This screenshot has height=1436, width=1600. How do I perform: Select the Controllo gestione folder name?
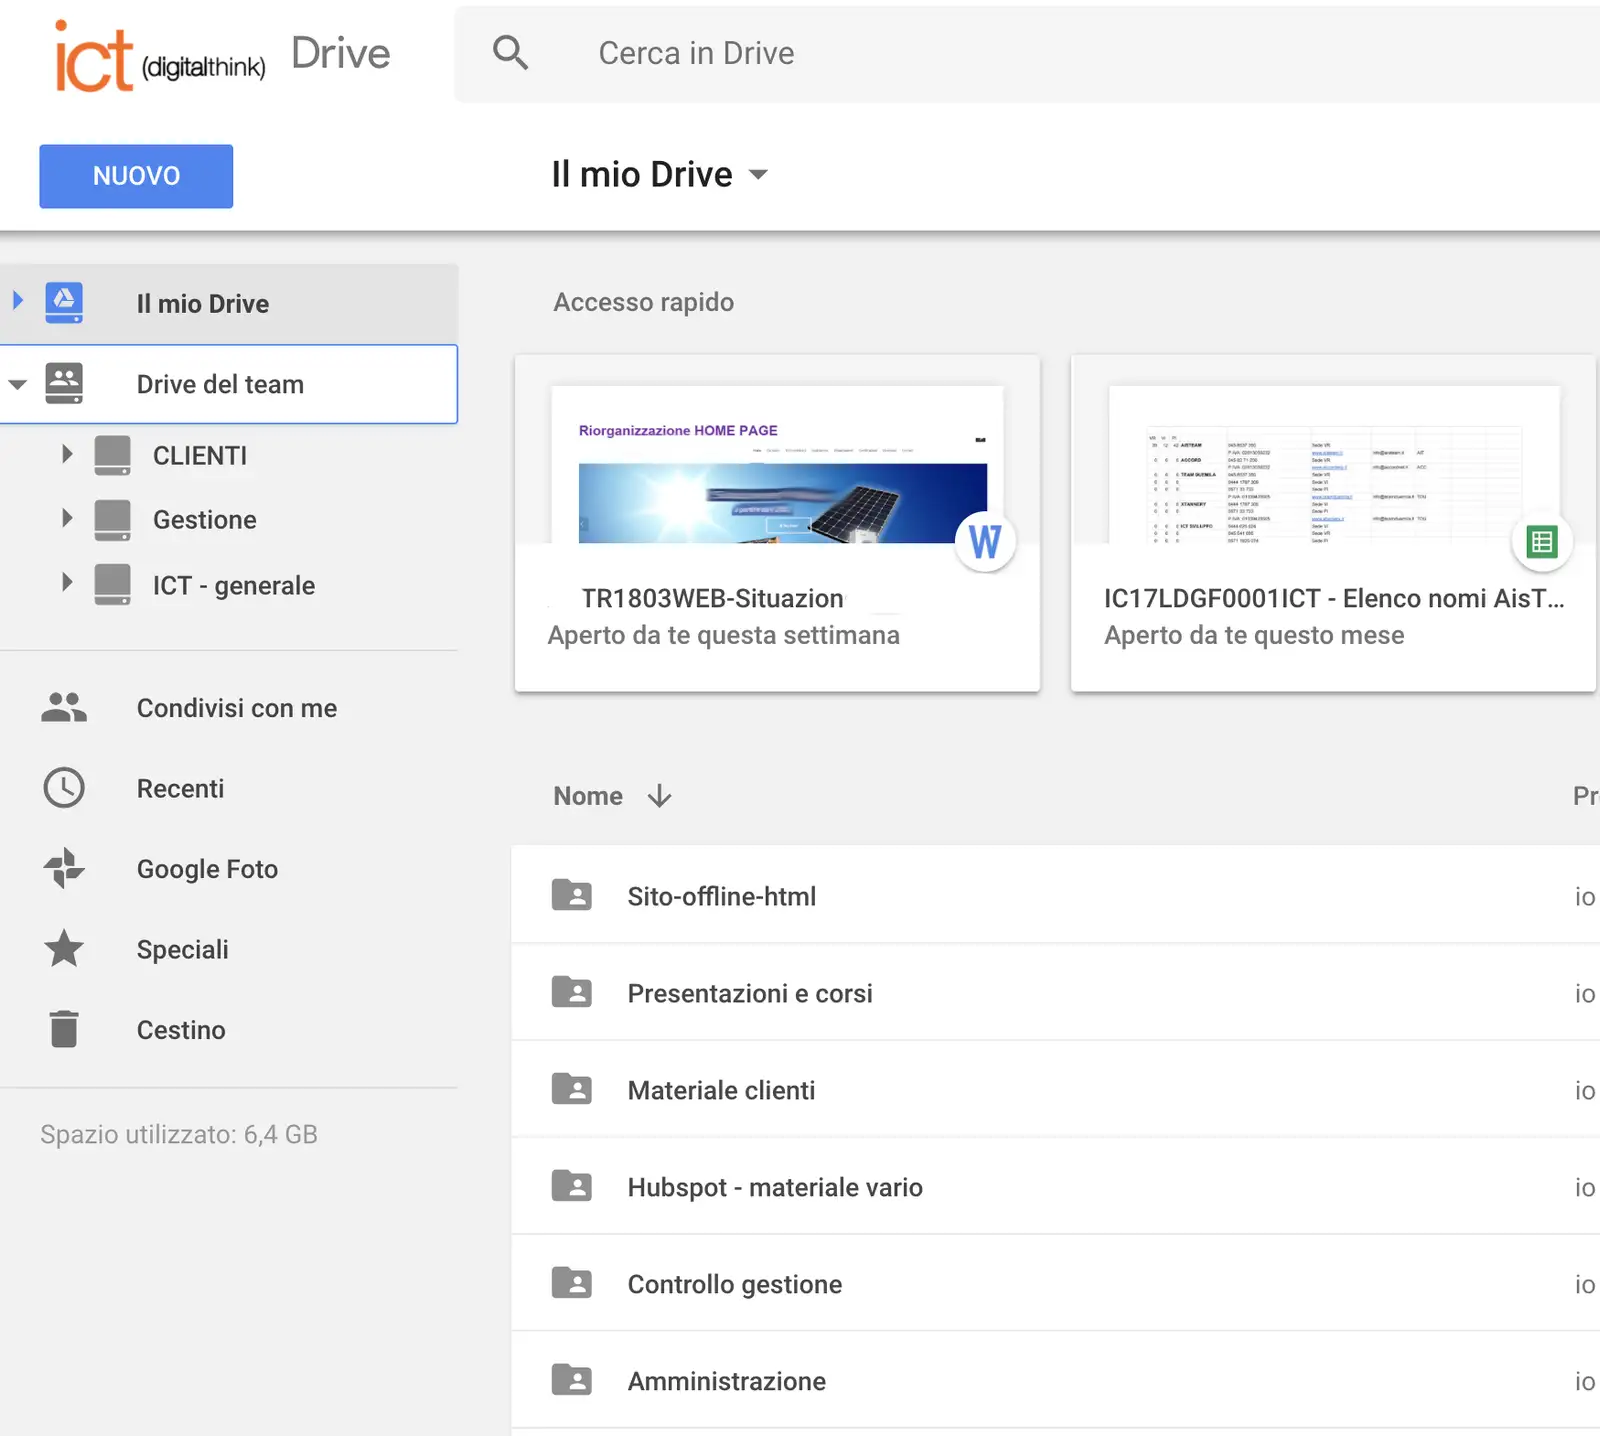(735, 1284)
